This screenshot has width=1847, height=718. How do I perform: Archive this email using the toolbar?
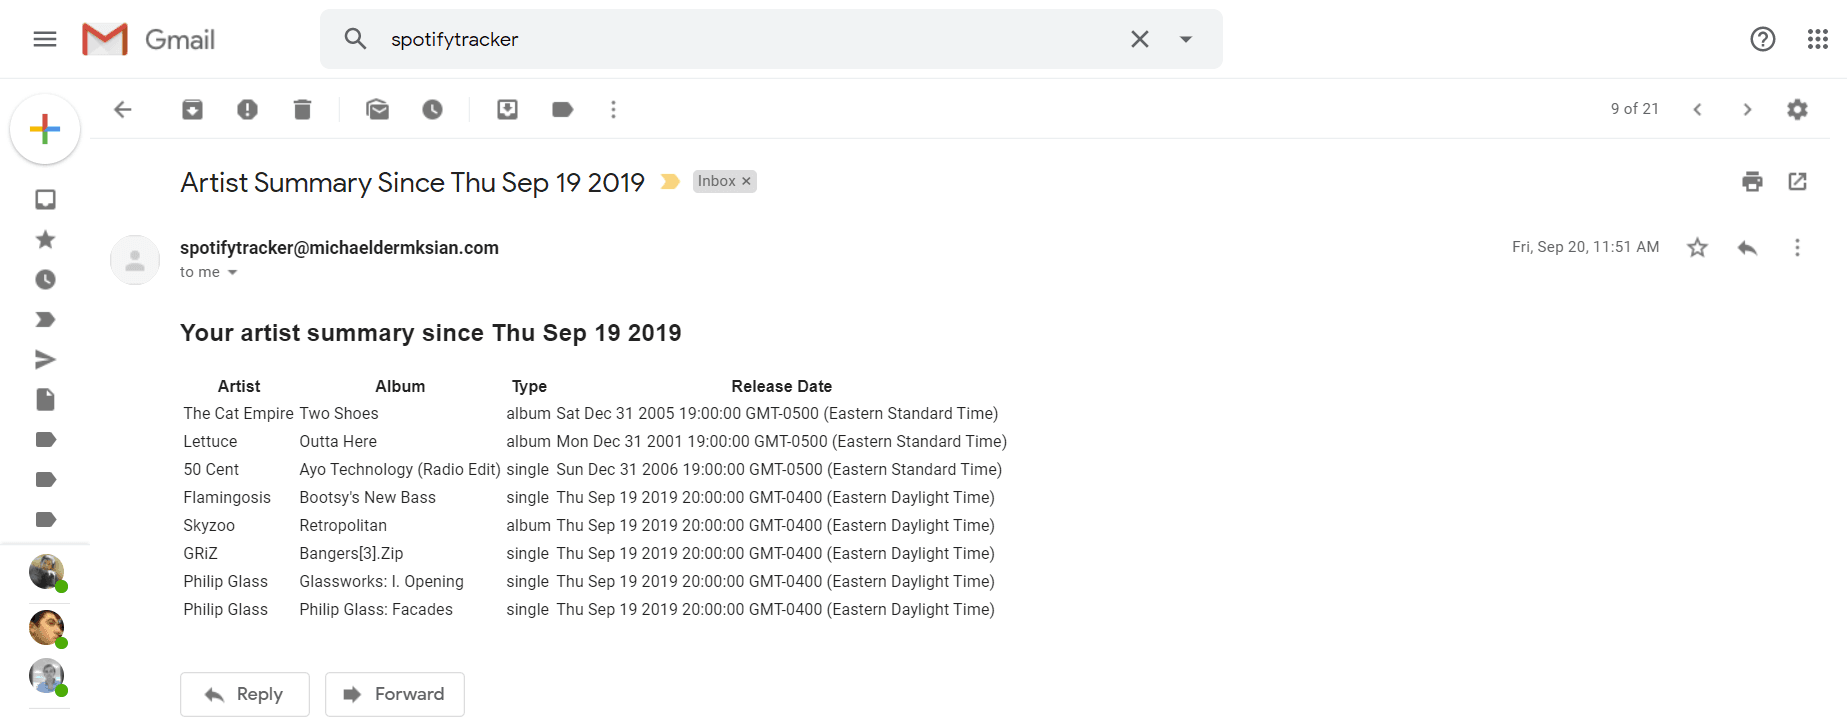coord(192,110)
